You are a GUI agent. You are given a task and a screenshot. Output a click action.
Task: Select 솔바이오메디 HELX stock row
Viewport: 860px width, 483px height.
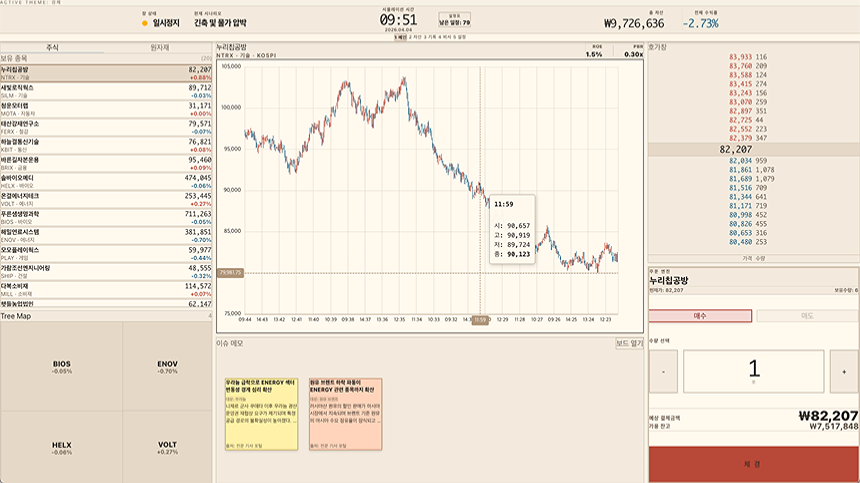(106, 181)
